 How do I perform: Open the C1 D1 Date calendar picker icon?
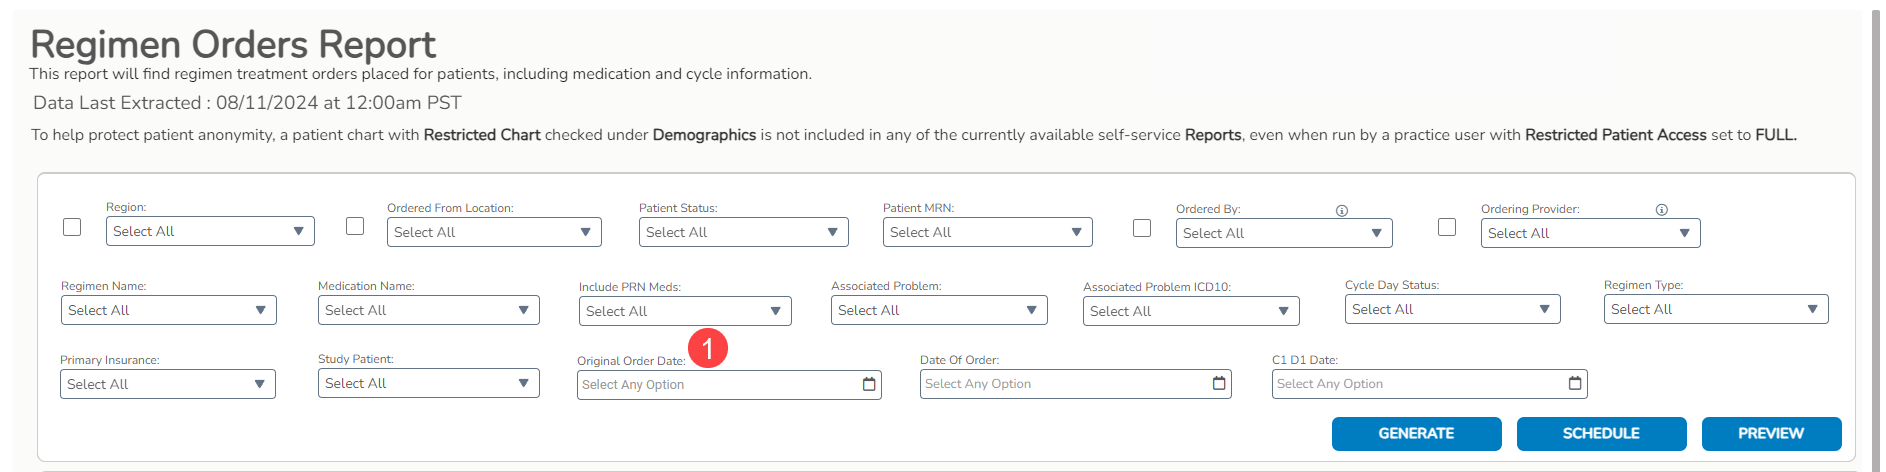[1575, 383]
